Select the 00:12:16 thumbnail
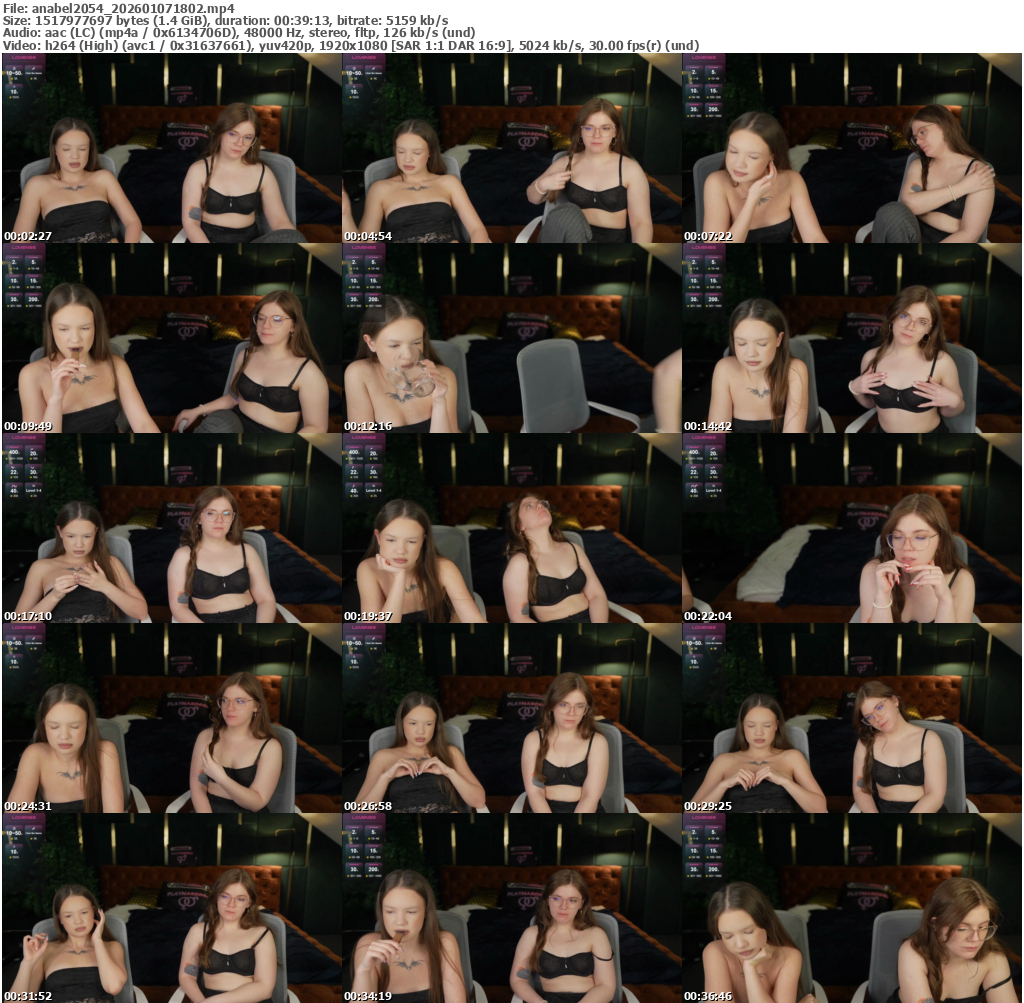Screen dimensions: 1024x1003 [512, 338]
